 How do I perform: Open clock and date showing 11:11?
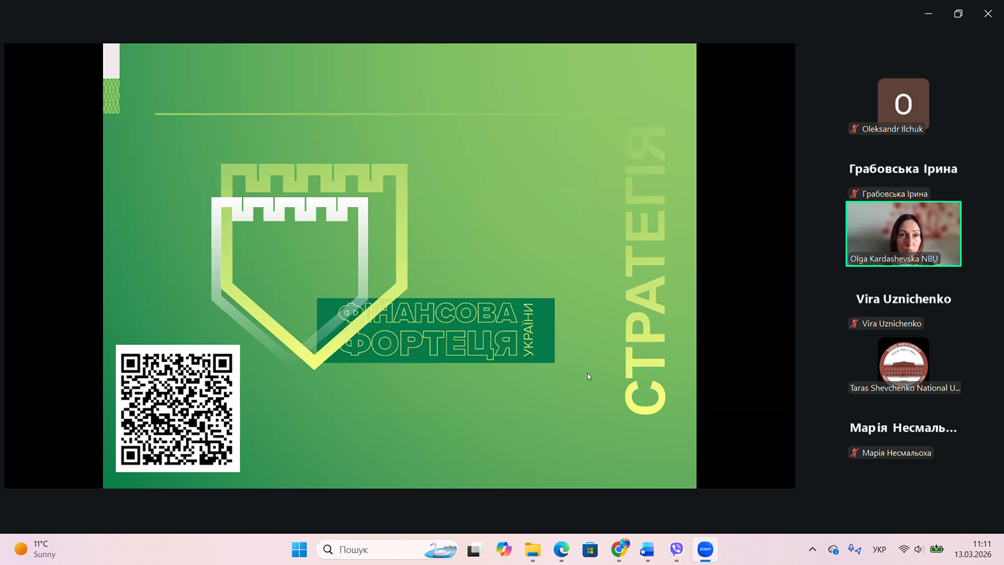972,549
